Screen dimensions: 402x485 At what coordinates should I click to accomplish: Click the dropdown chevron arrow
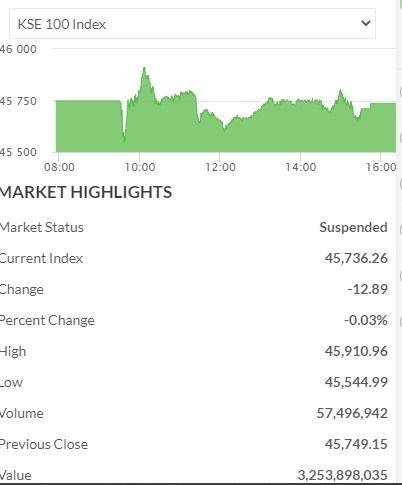tap(366, 23)
